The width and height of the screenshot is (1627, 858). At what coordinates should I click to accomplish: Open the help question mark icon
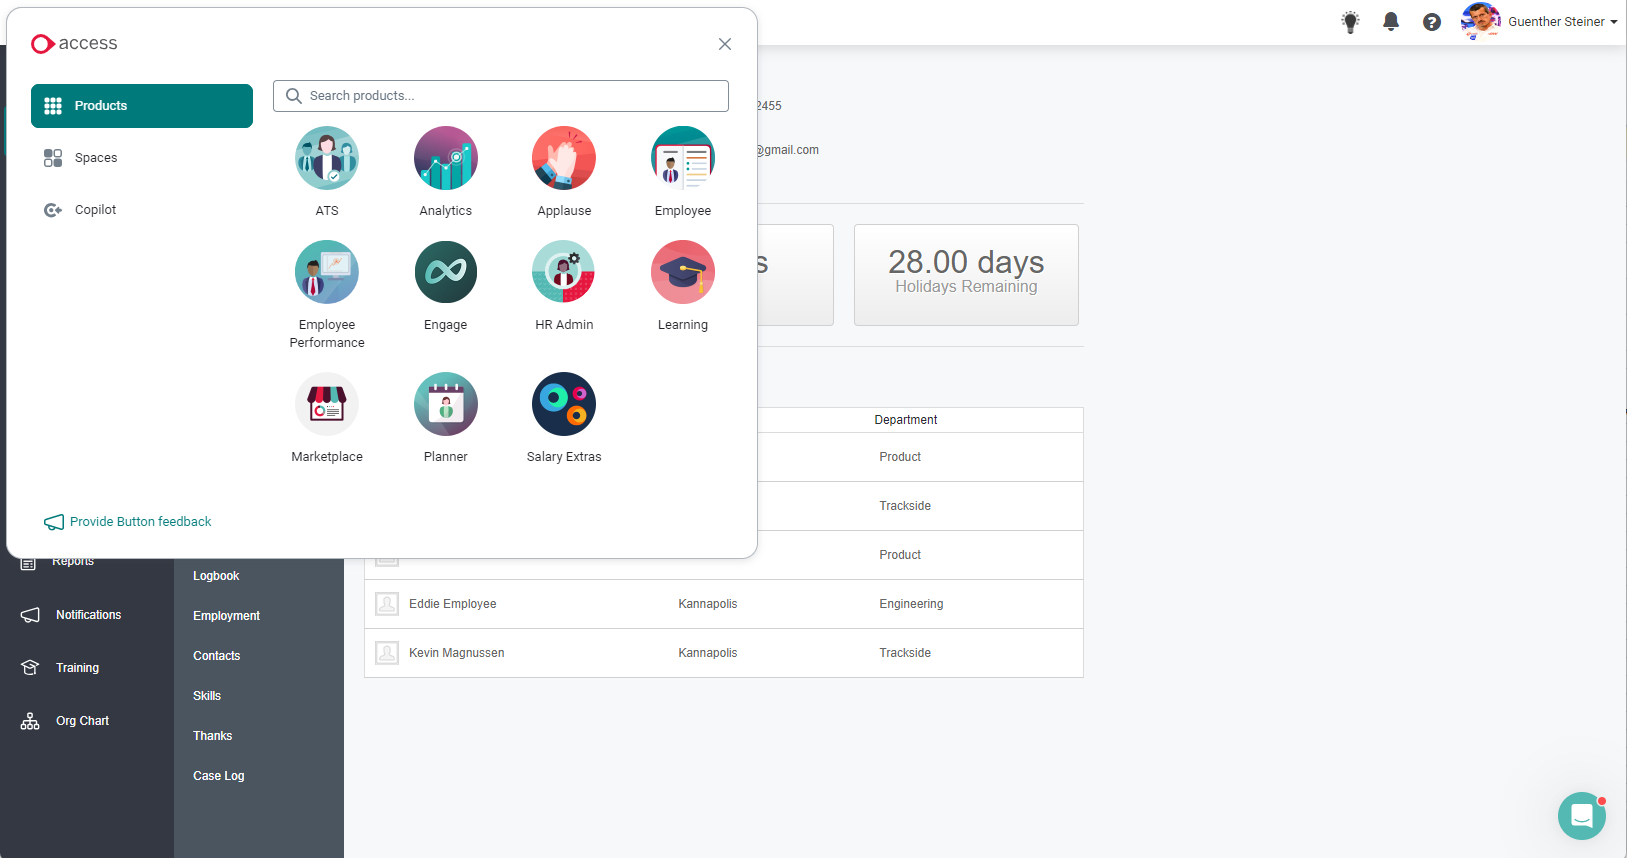tap(1432, 22)
